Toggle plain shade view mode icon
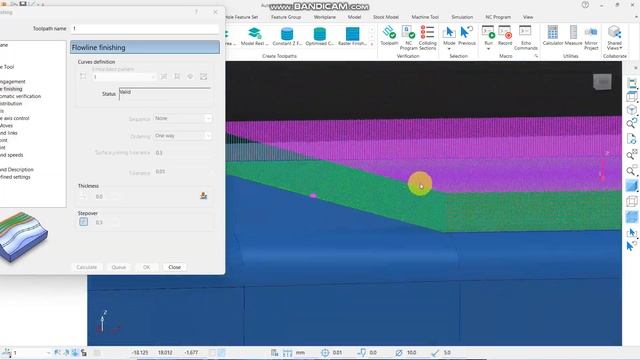This screenshot has height=360, width=640. click(x=631, y=186)
